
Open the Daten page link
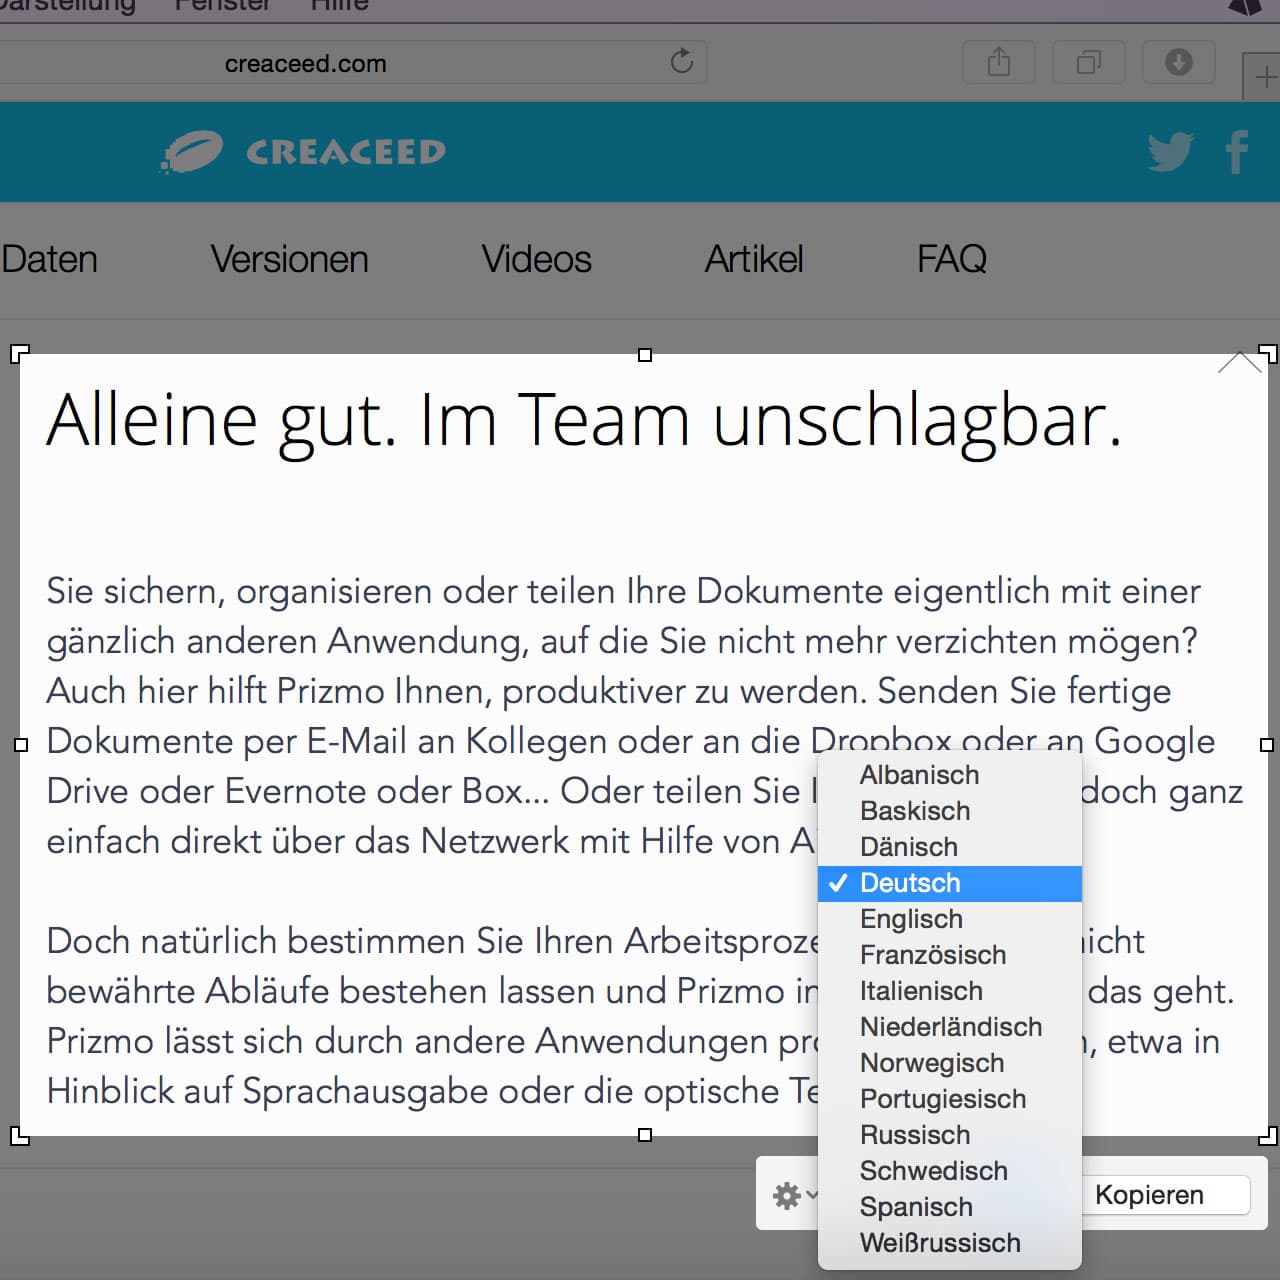click(x=49, y=259)
